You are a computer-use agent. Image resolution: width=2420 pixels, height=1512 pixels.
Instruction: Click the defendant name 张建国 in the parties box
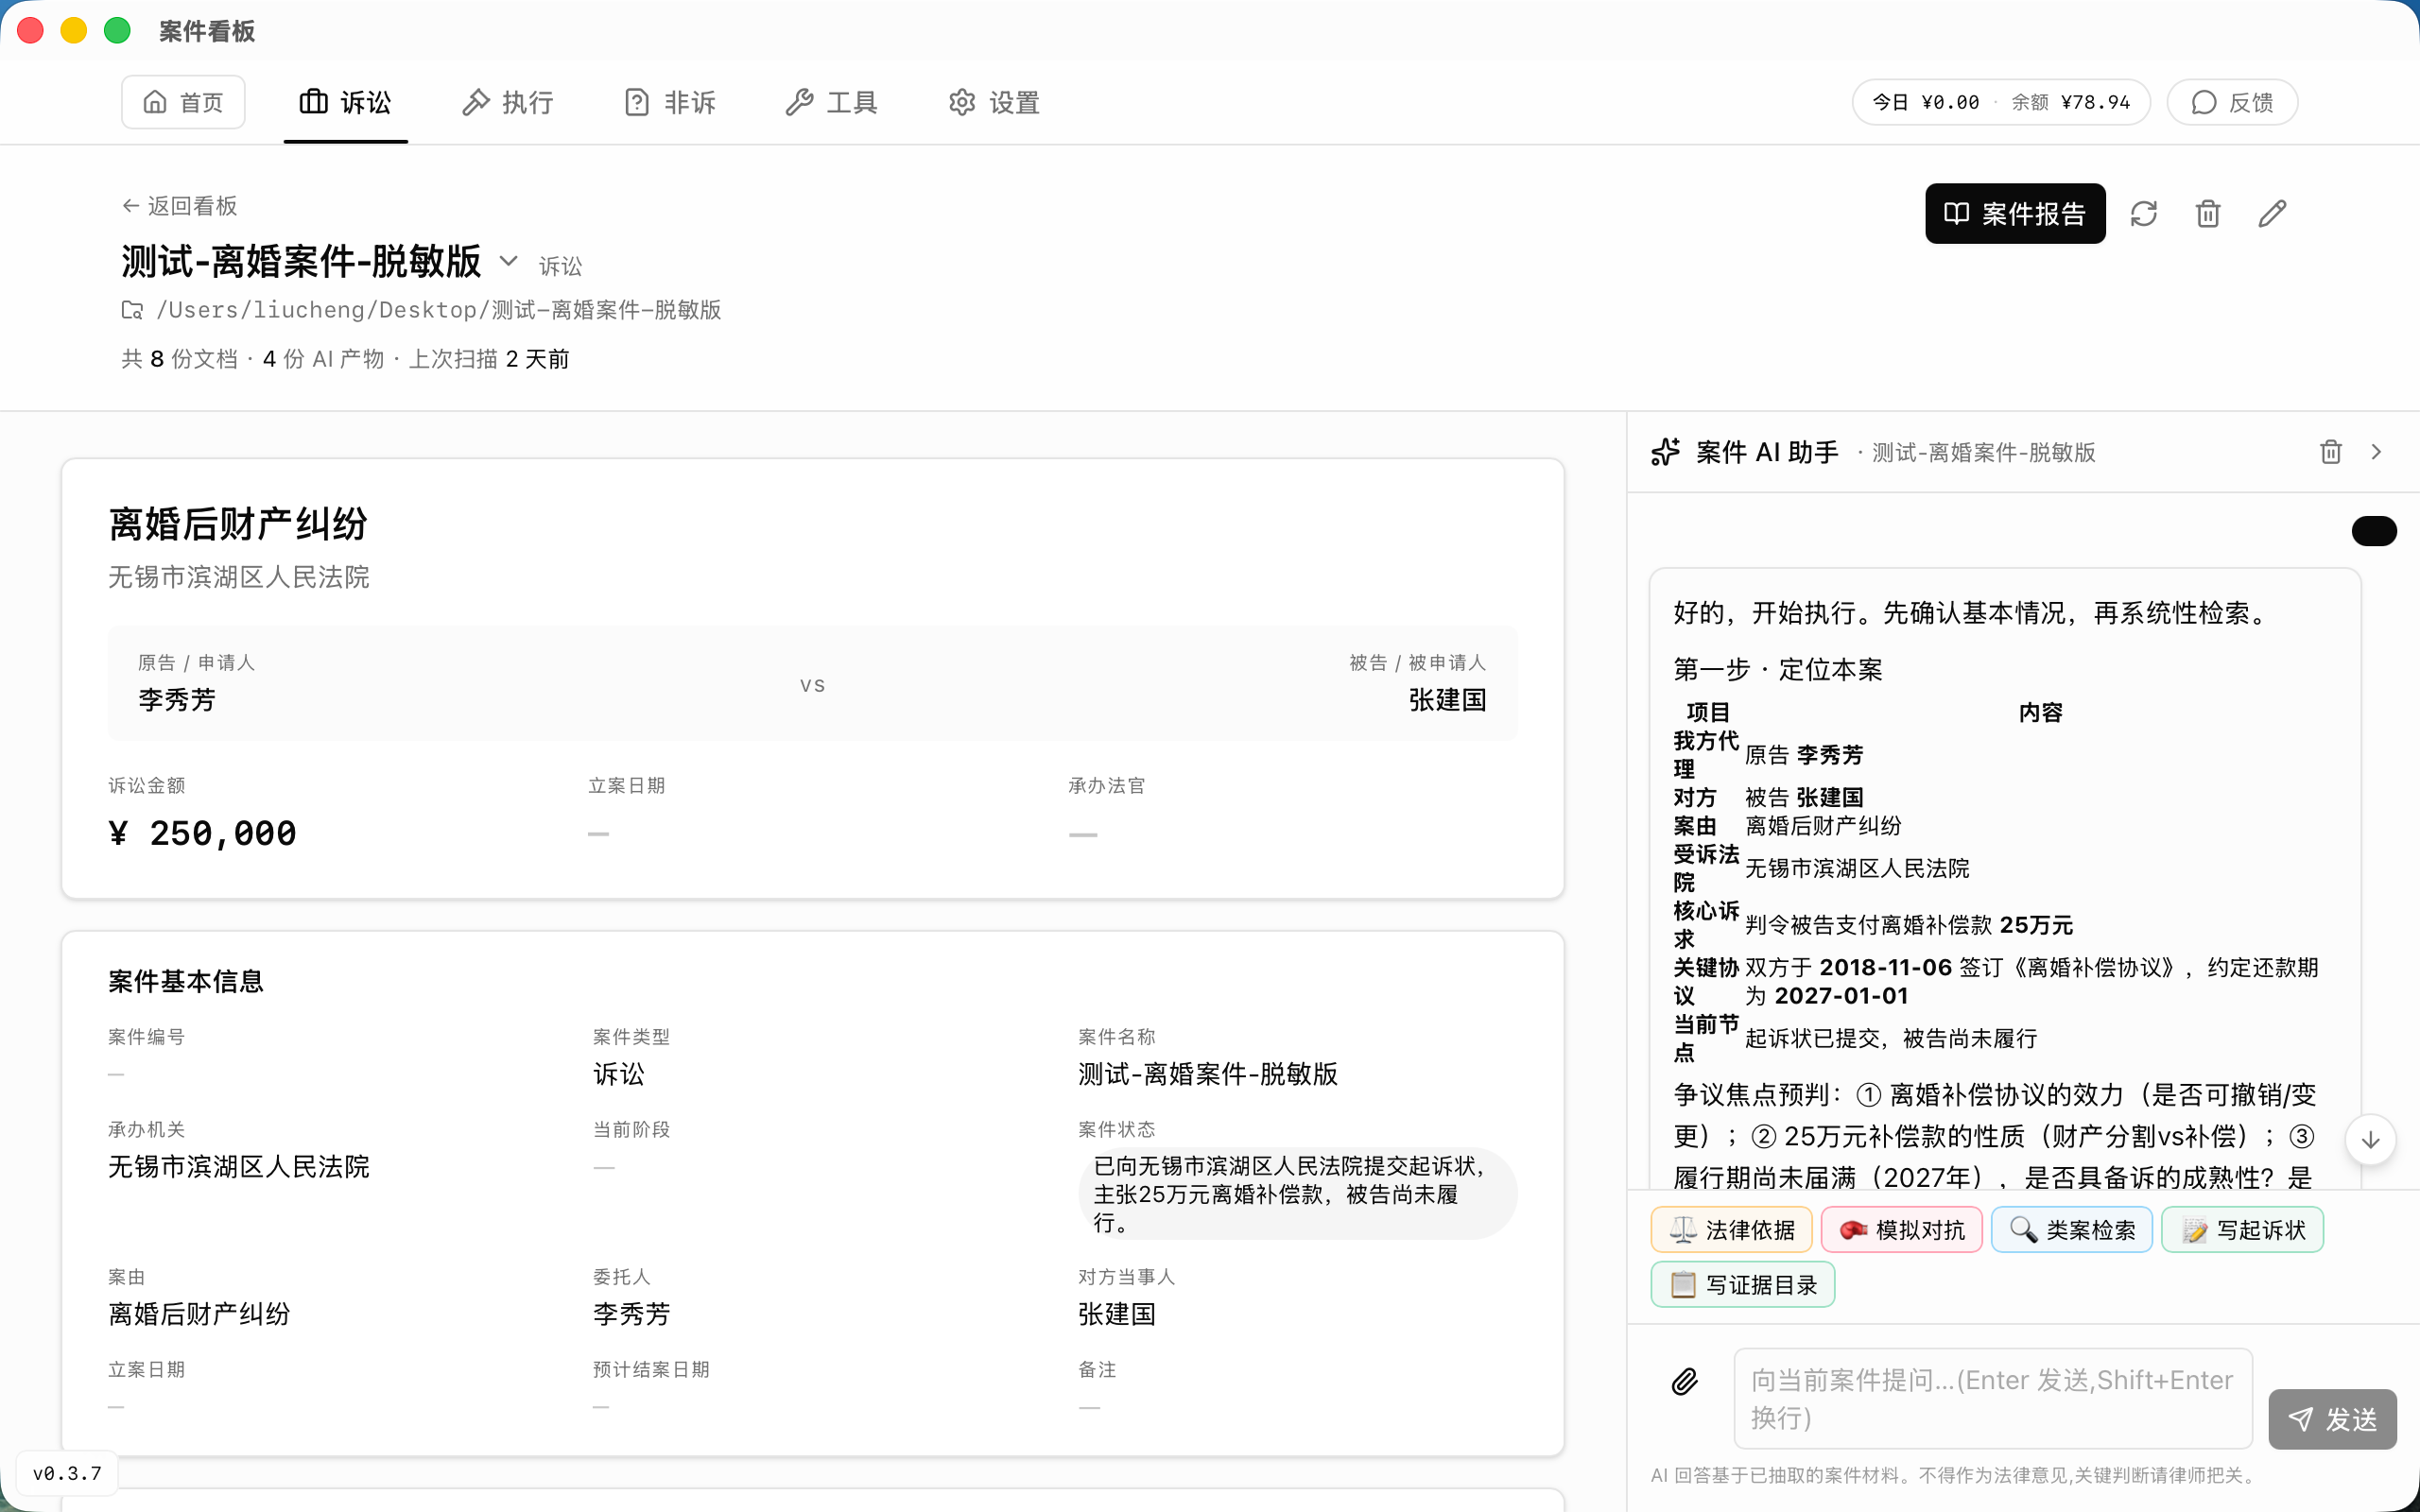[1447, 700]
